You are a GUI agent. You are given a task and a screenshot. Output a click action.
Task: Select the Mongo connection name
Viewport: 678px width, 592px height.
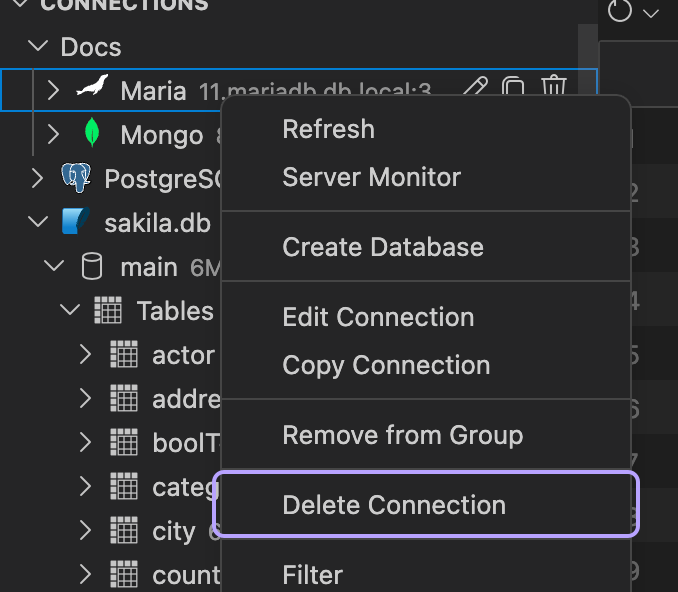(x=162, y=135)
